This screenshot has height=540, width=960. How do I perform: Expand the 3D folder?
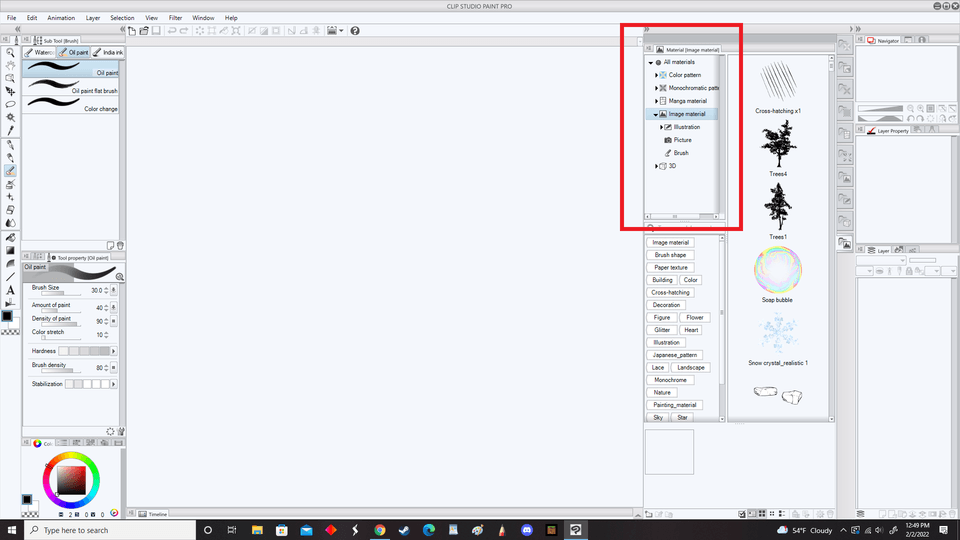pos(656,167)
